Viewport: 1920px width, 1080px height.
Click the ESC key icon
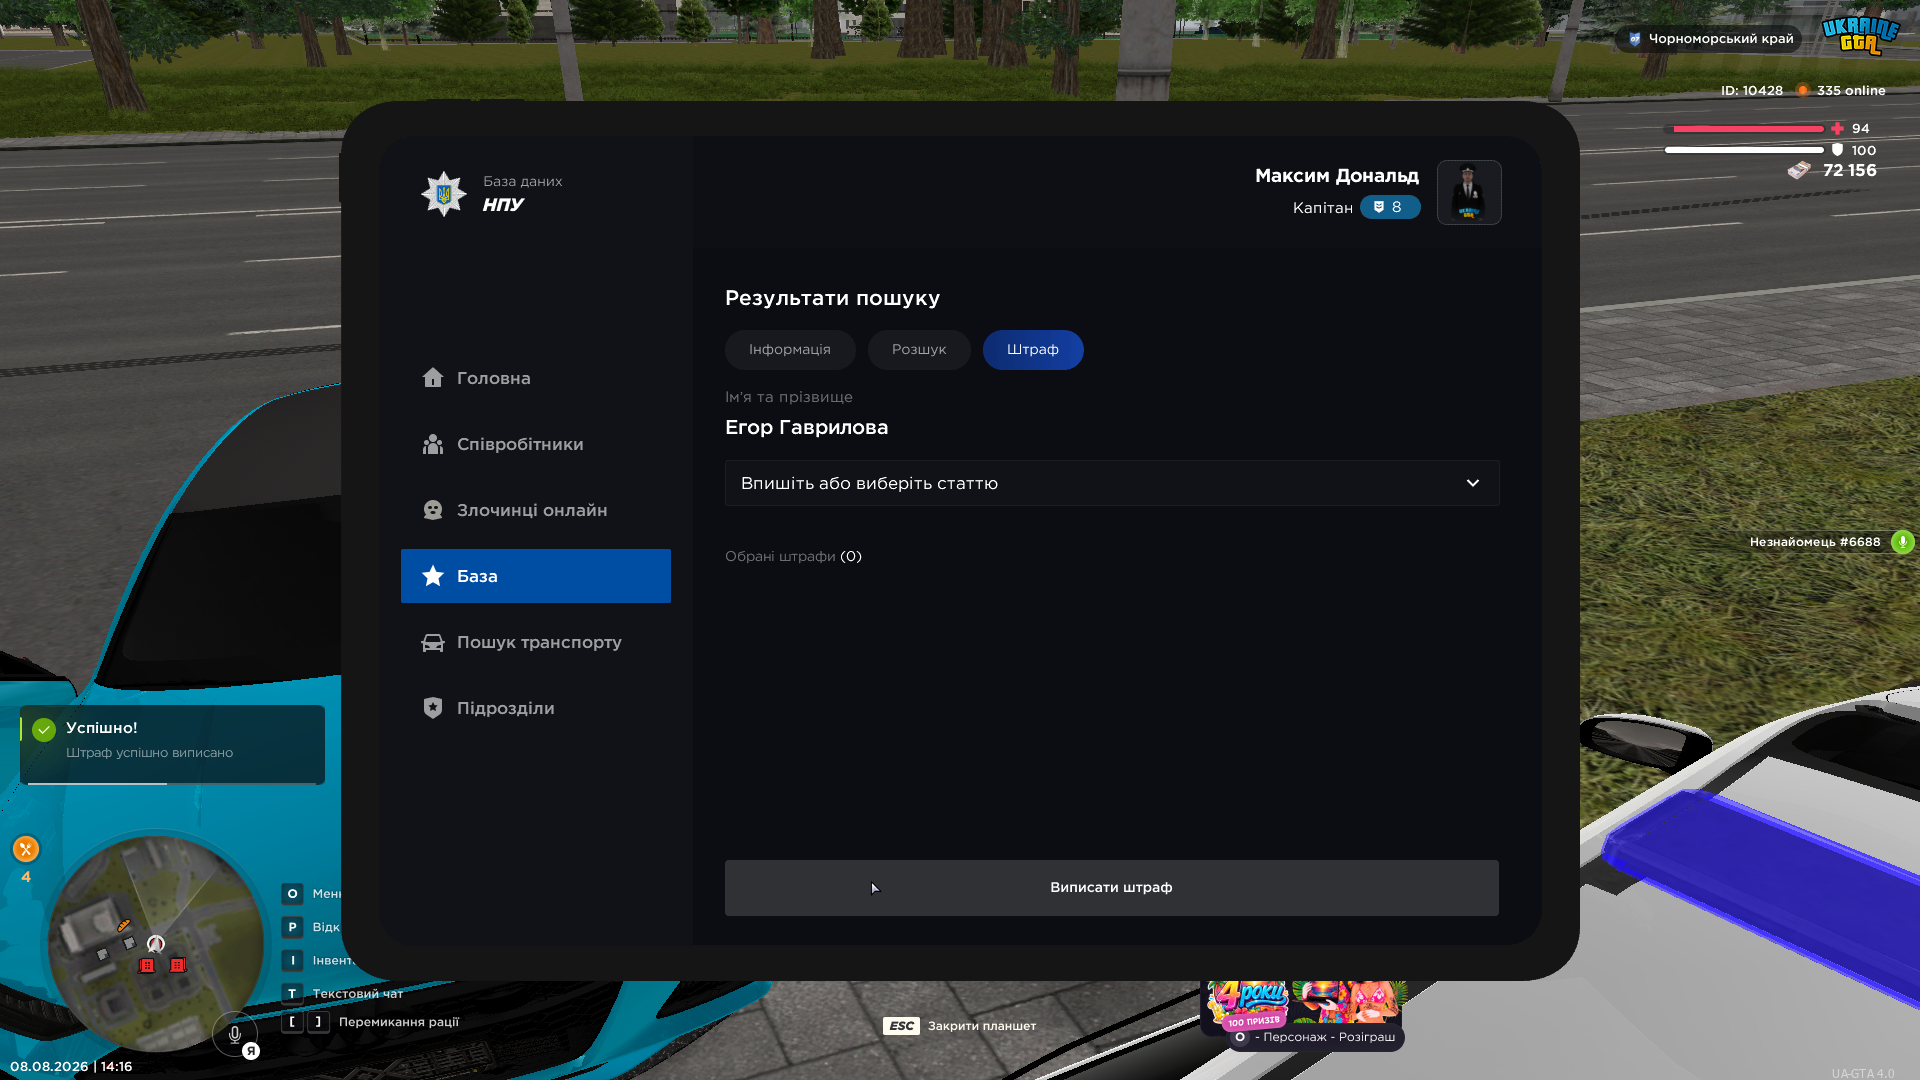point(901,1026)
